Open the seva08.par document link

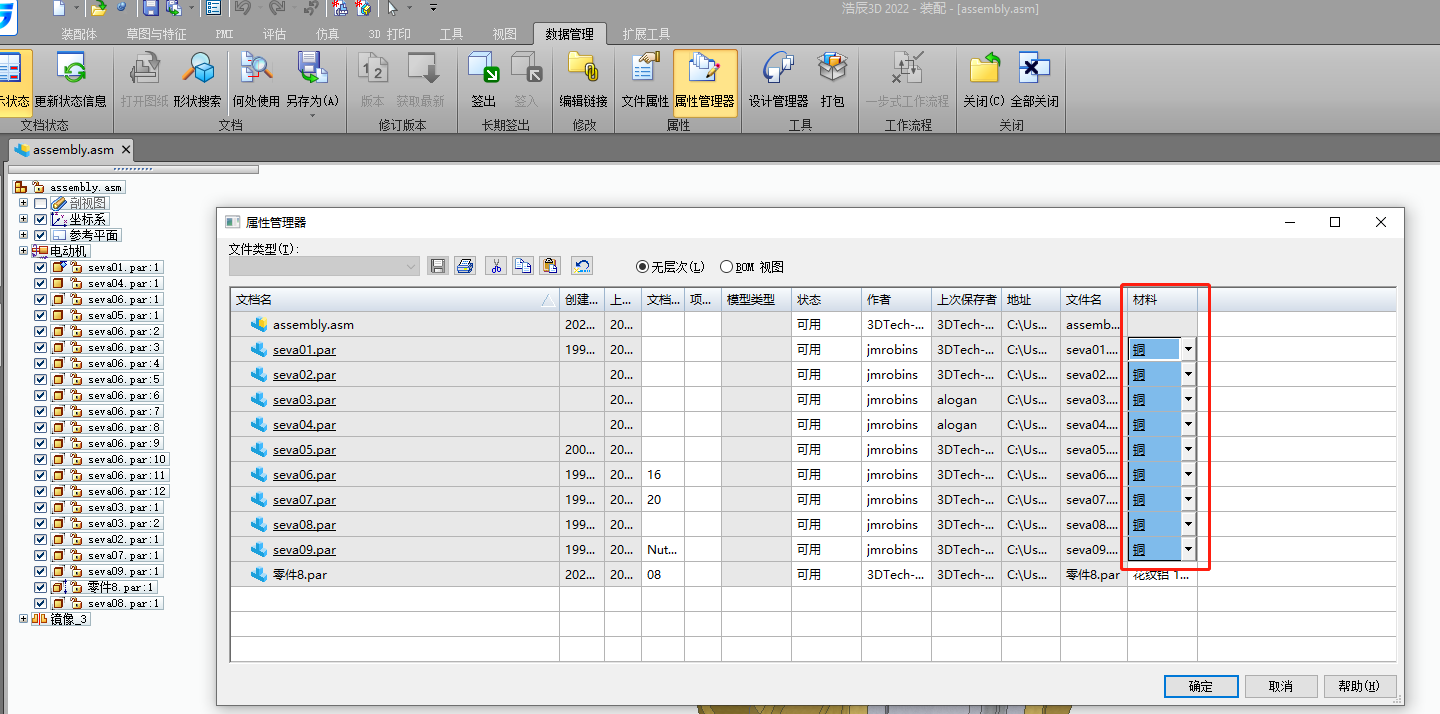pos(304,525)
